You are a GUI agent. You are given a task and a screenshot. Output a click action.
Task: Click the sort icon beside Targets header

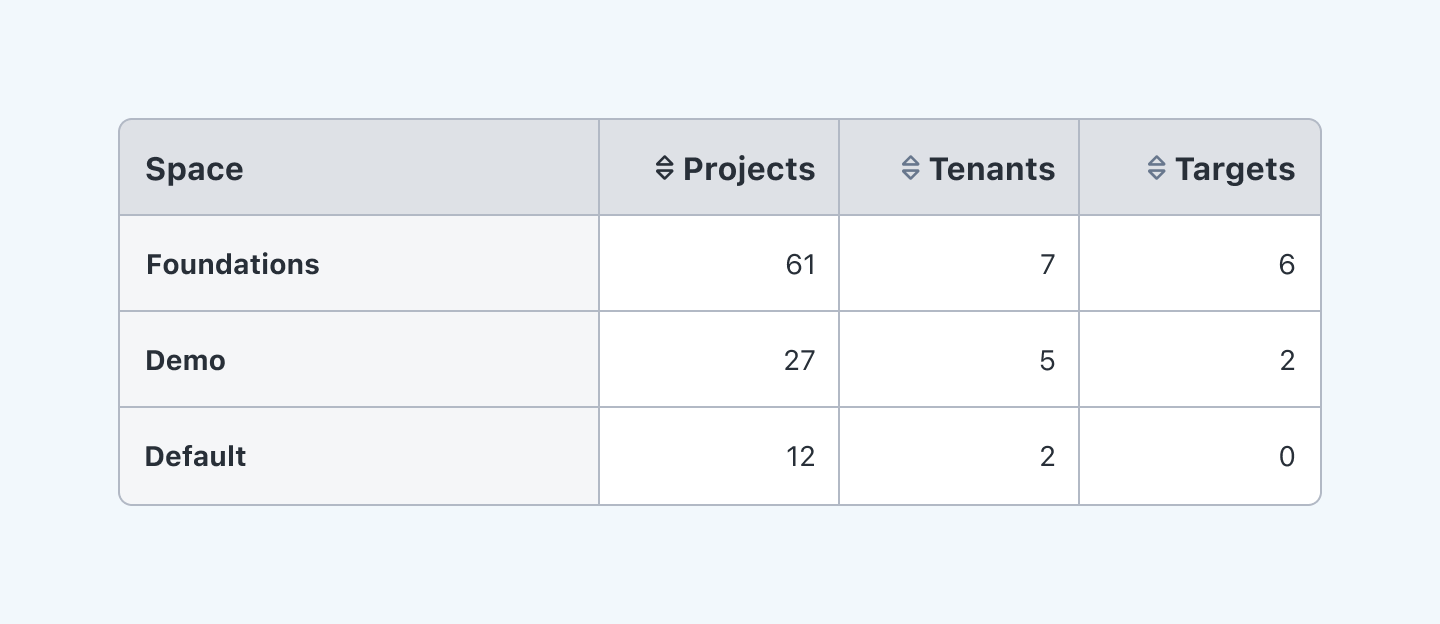pyautogui.click(x=1156, y=168)
